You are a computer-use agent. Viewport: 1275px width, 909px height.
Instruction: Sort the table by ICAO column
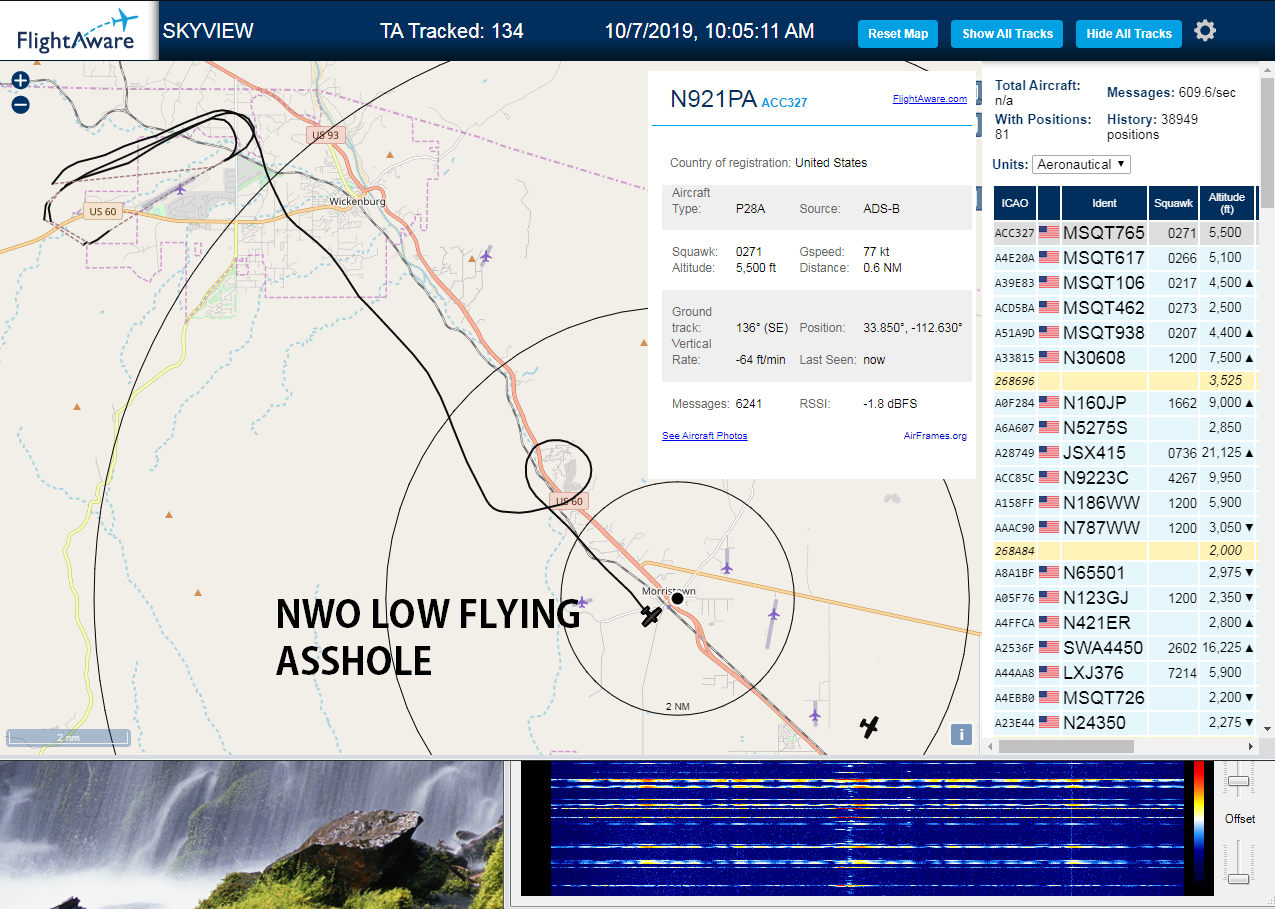click(x=1015, y=203)
